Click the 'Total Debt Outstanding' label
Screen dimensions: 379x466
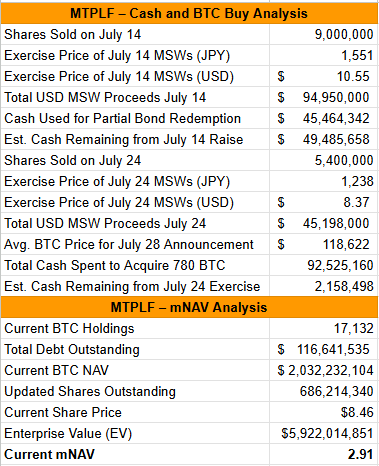point(72,350)
